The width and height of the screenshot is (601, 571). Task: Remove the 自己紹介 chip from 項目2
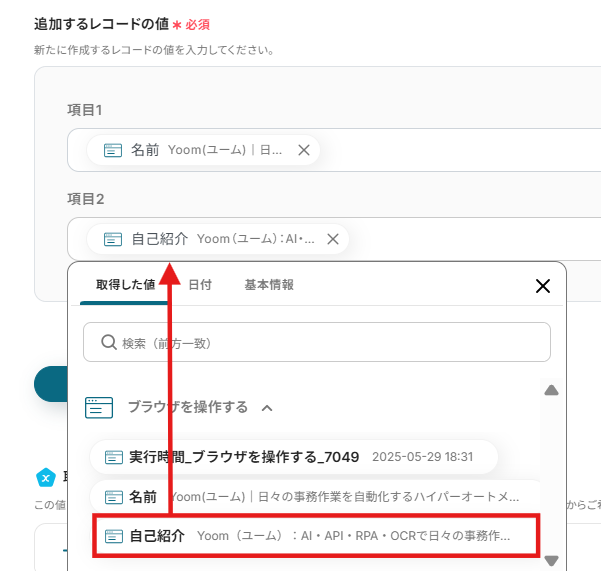point(333,239)
